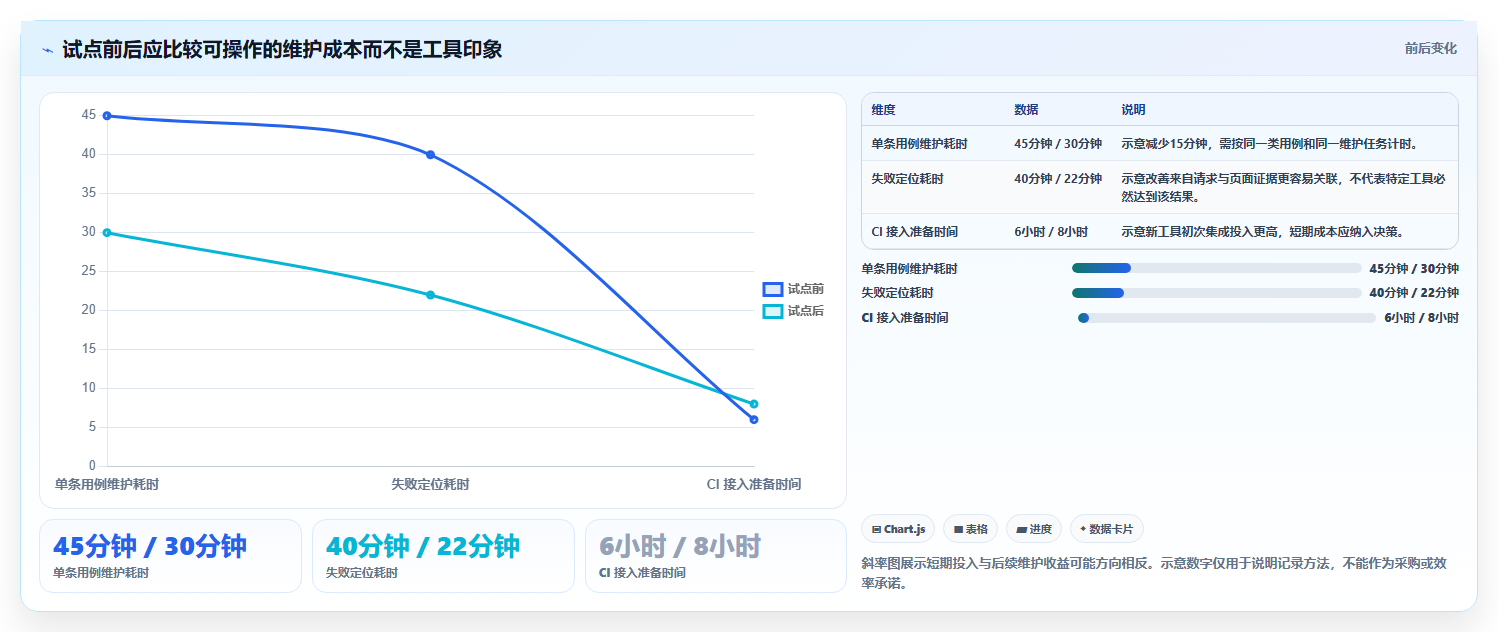The height and width of the screenshot is (632, 1498).
Task: Click the explanation starting 示意减少15分钟
Action: coord(1269,144)
